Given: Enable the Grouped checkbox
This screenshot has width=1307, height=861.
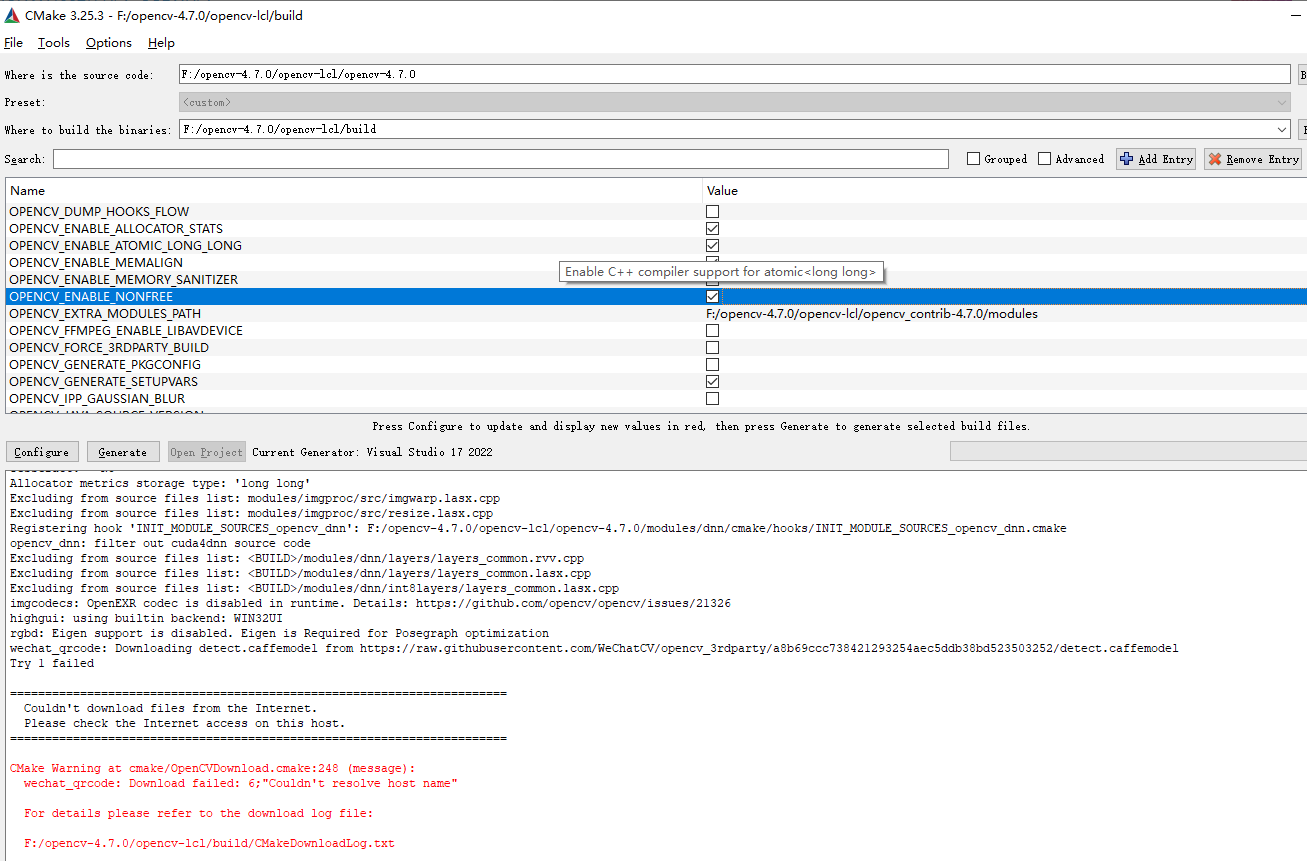Looking at the screenshot, I should 975,158.
